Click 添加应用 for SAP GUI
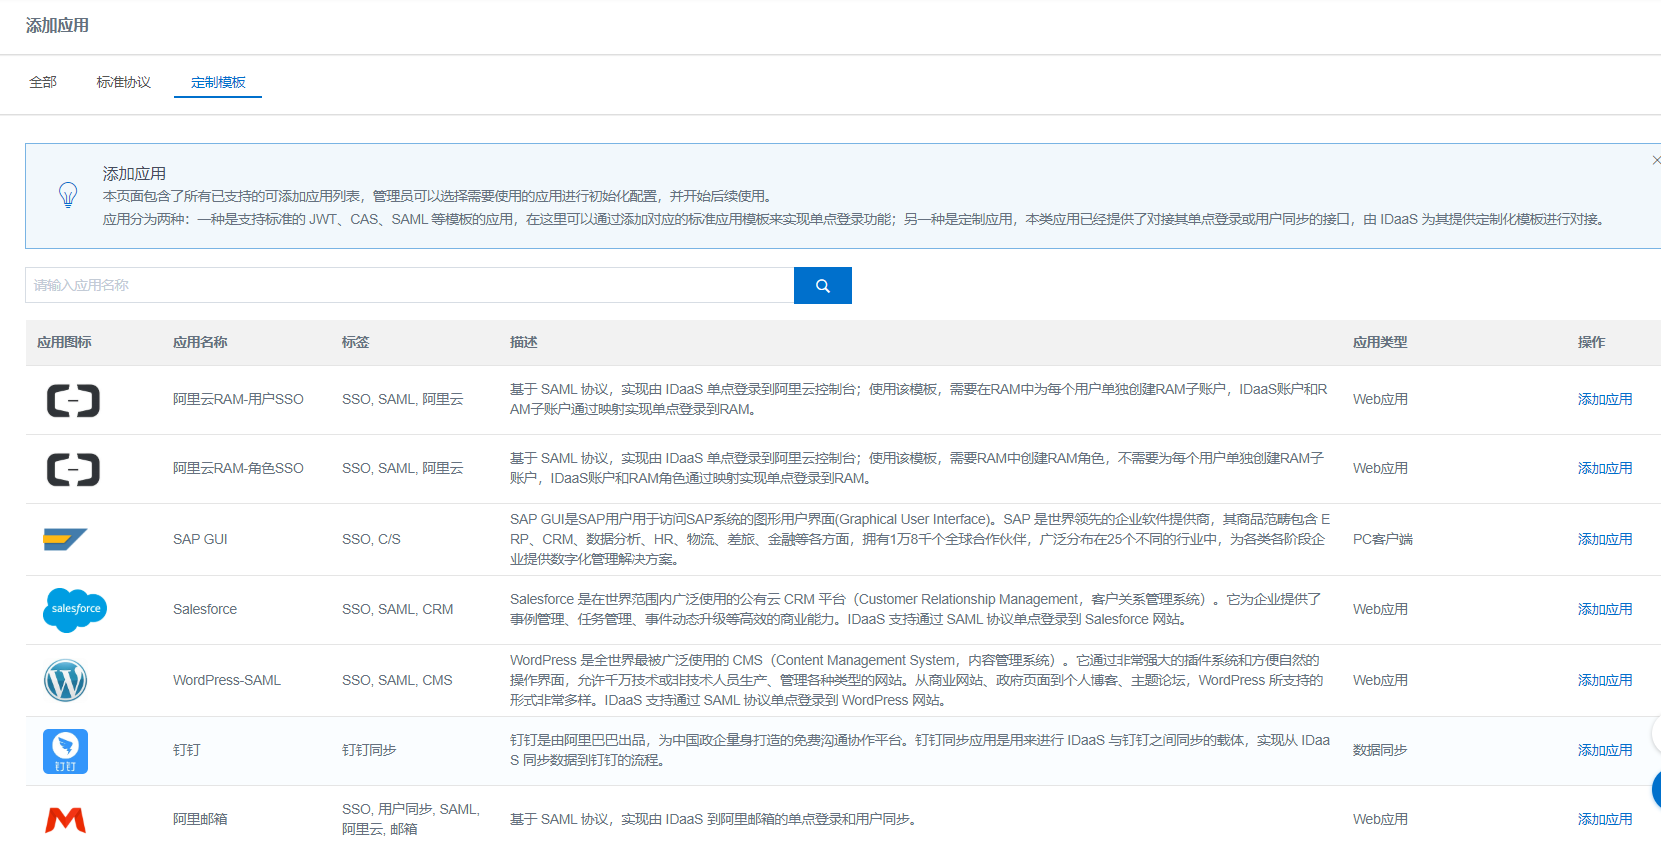The image size is (1661, 851). (x=1605, y=539)
